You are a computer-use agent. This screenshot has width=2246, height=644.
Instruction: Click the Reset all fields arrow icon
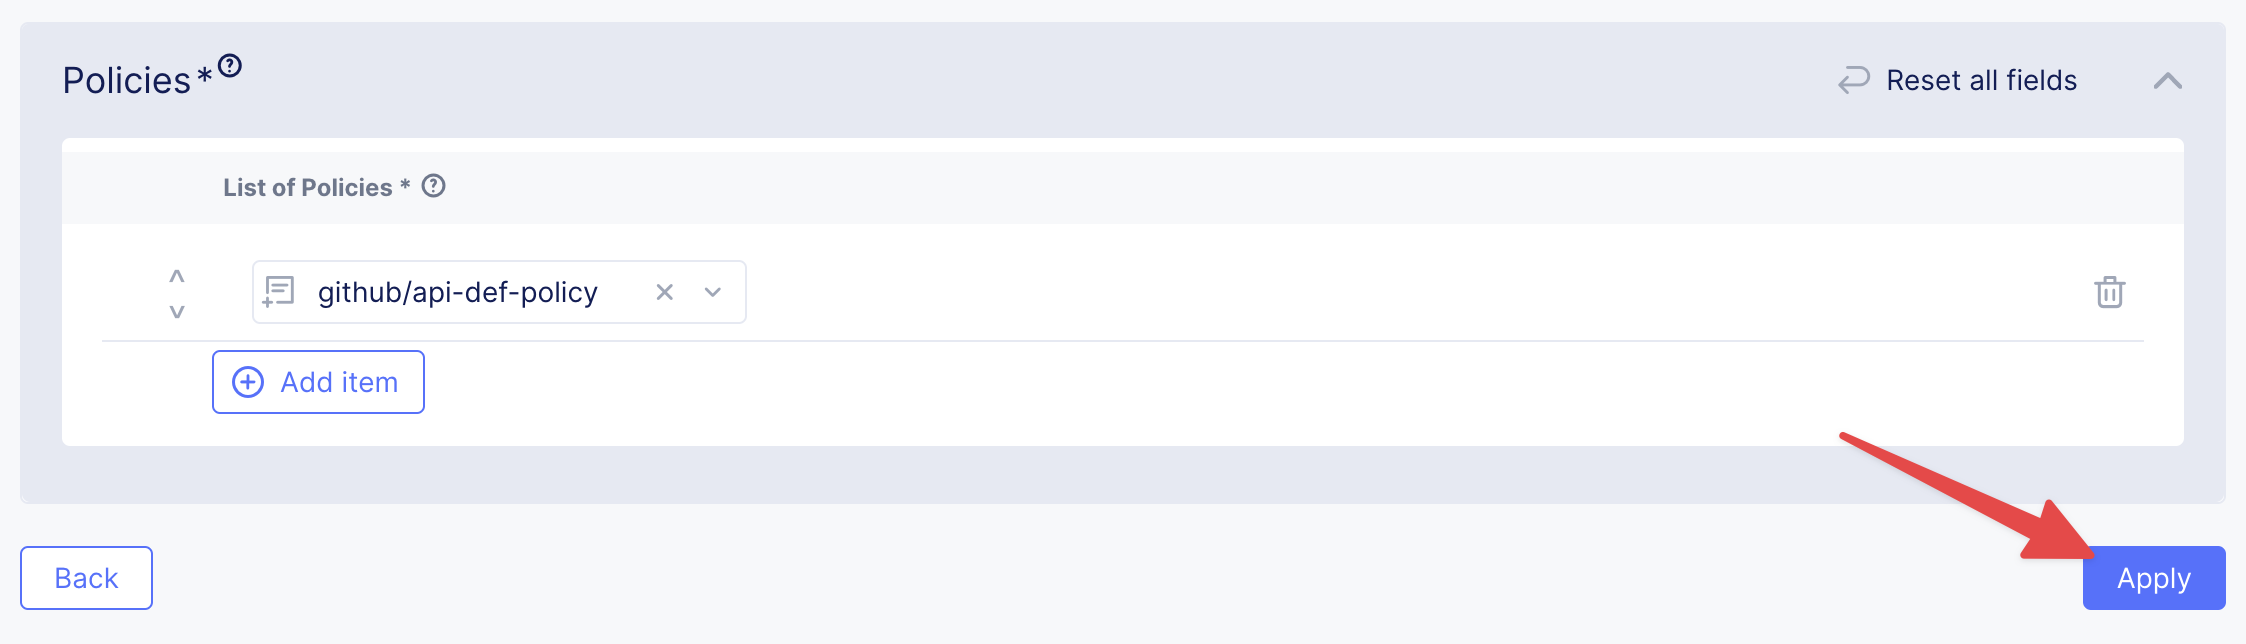point(1853,80)
